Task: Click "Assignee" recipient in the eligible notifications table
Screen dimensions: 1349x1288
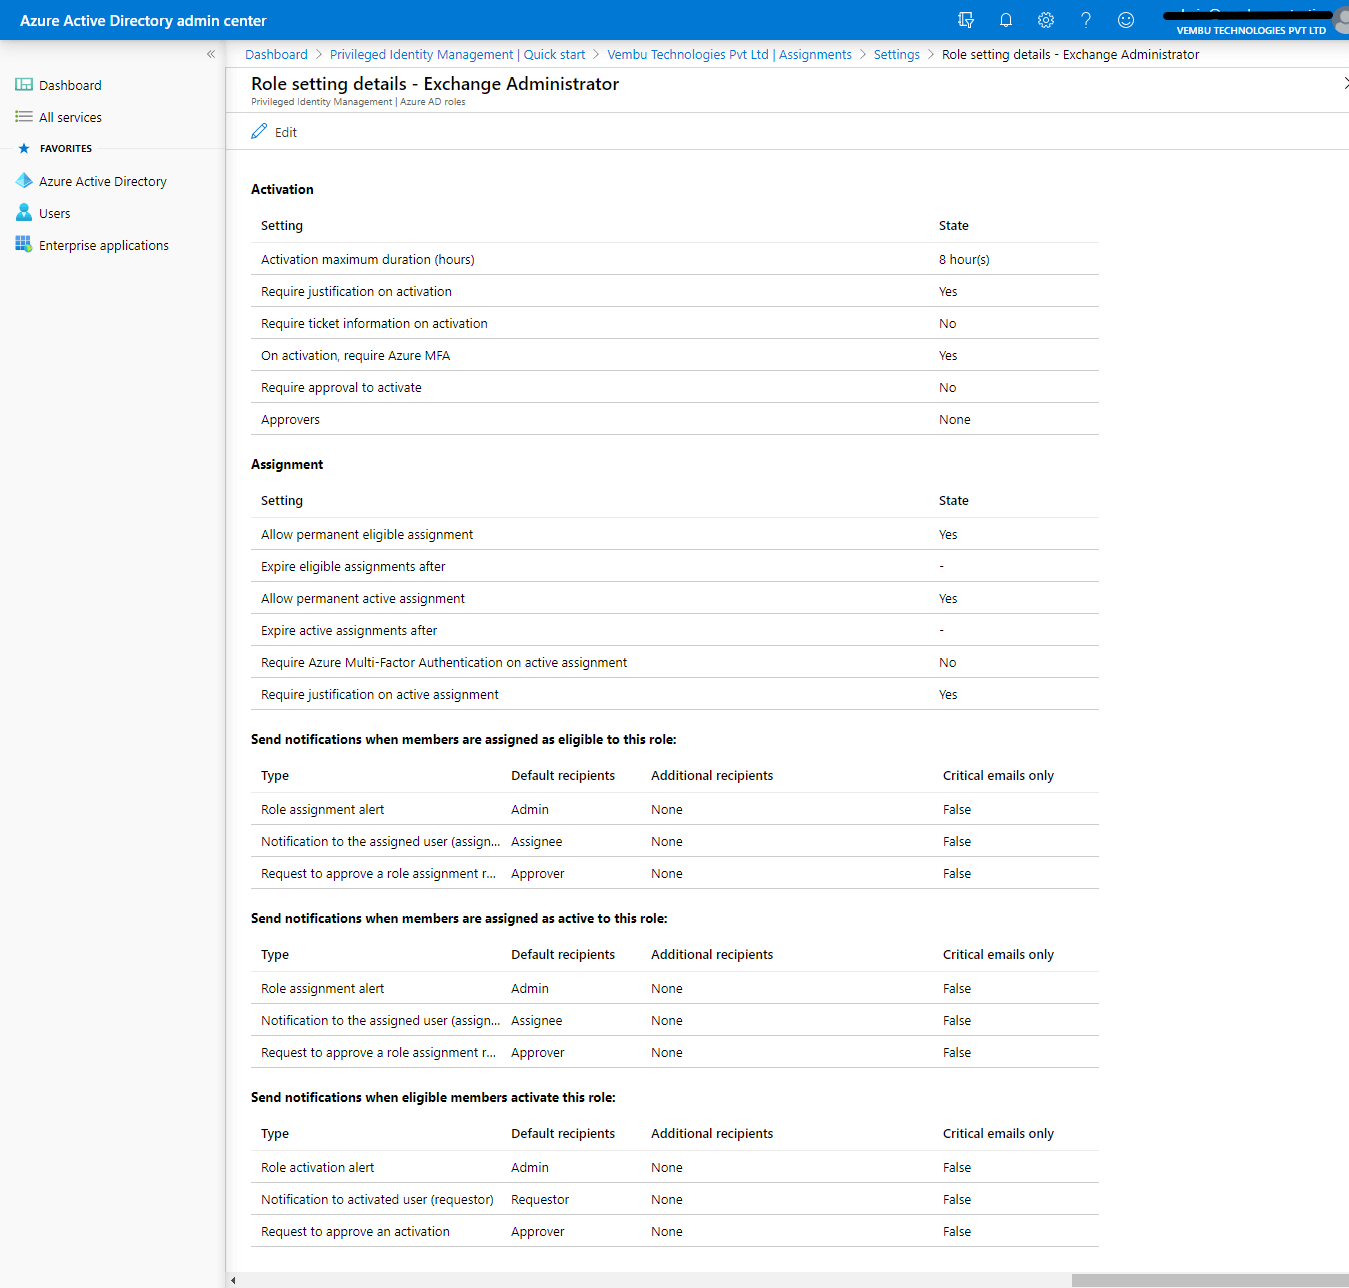Action: [x=536, y=841]
